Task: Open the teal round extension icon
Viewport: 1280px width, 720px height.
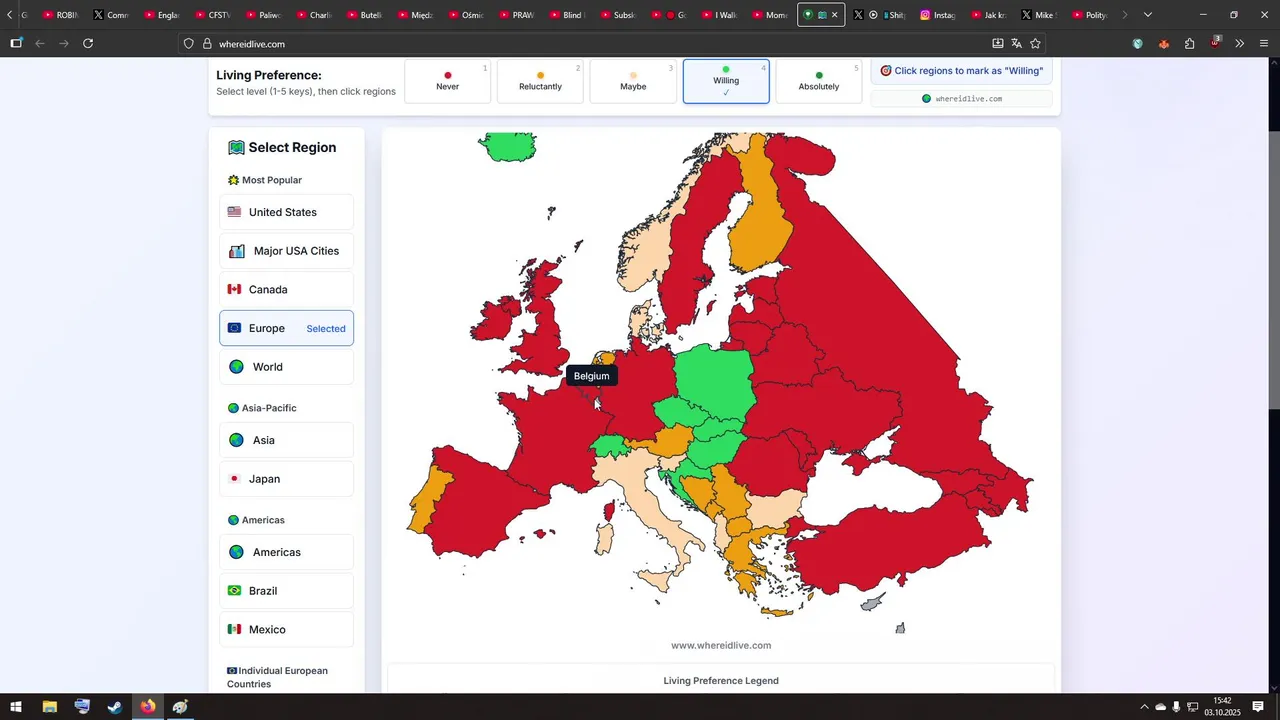Action: point(1138,44)
